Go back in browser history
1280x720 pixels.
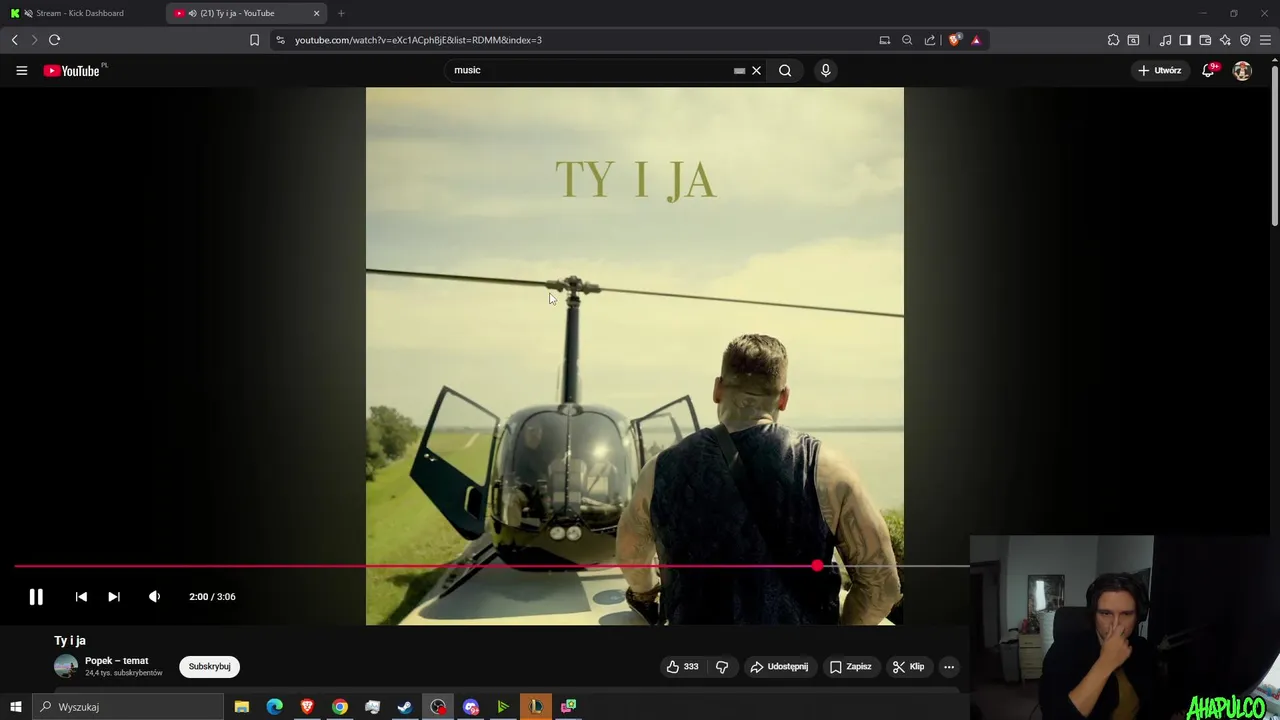coord(14,40)
